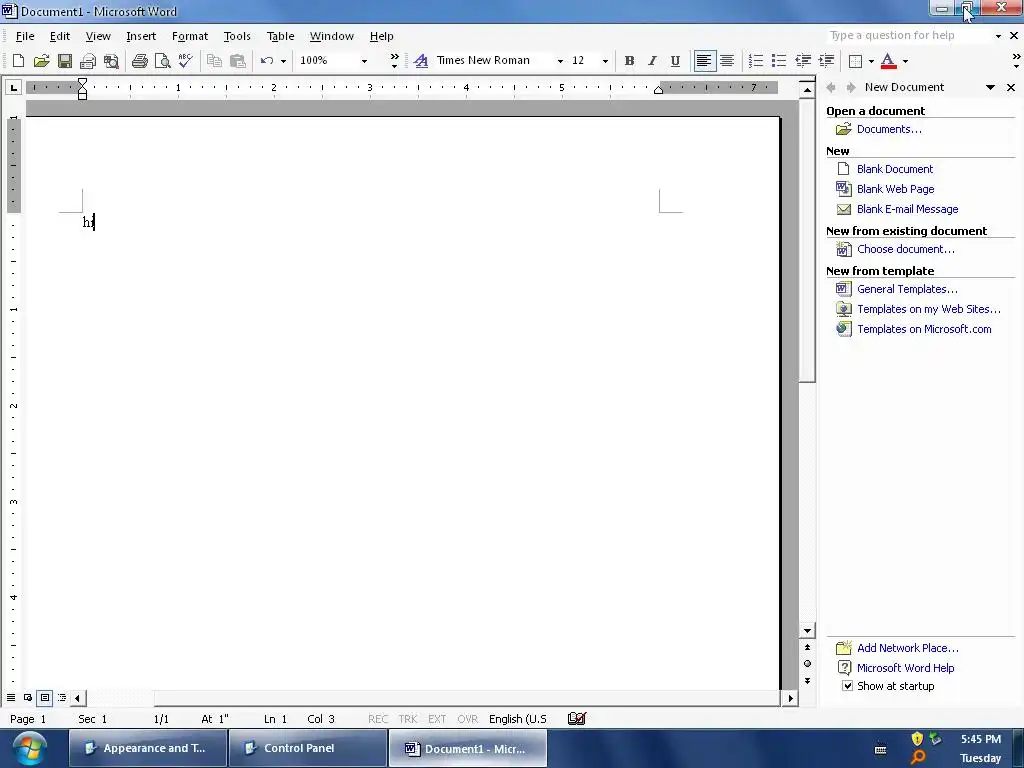Switch to Outline view button

[x=62, y=697]
